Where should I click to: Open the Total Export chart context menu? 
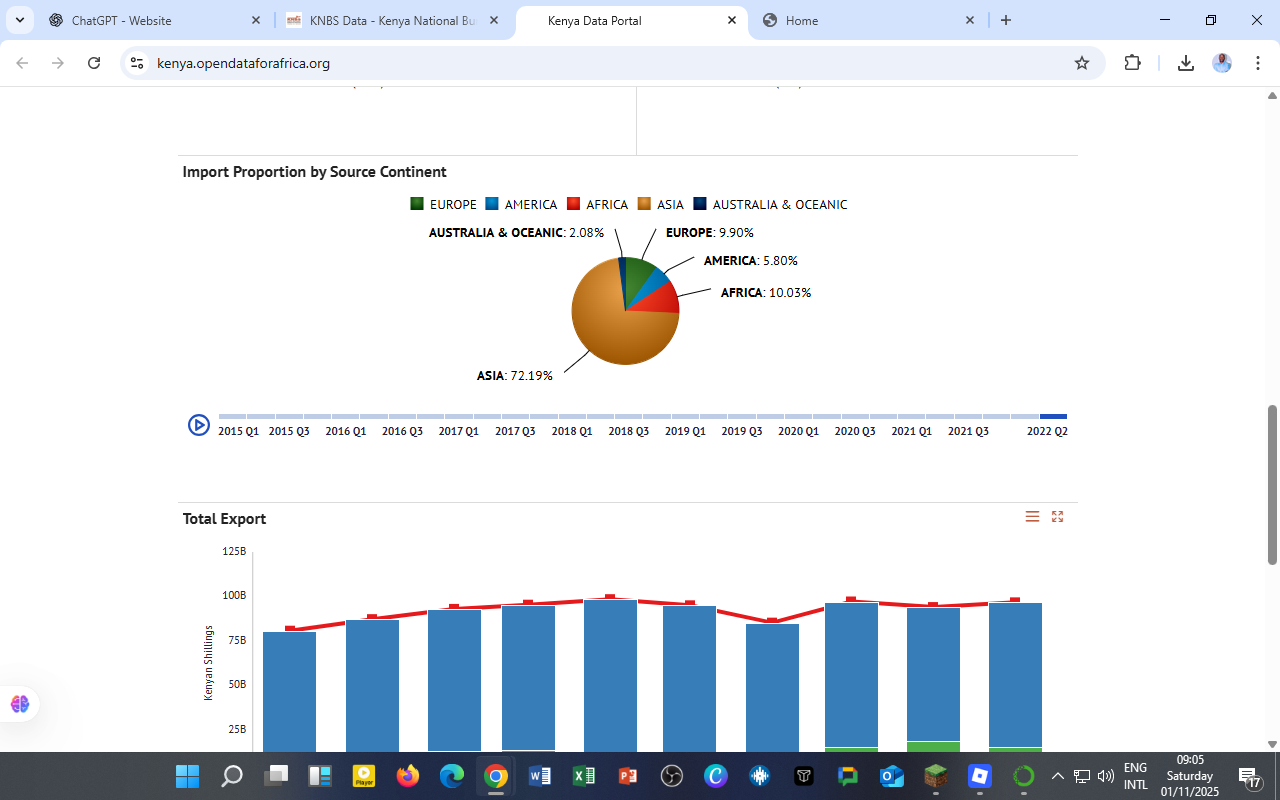pos(1032,516)
